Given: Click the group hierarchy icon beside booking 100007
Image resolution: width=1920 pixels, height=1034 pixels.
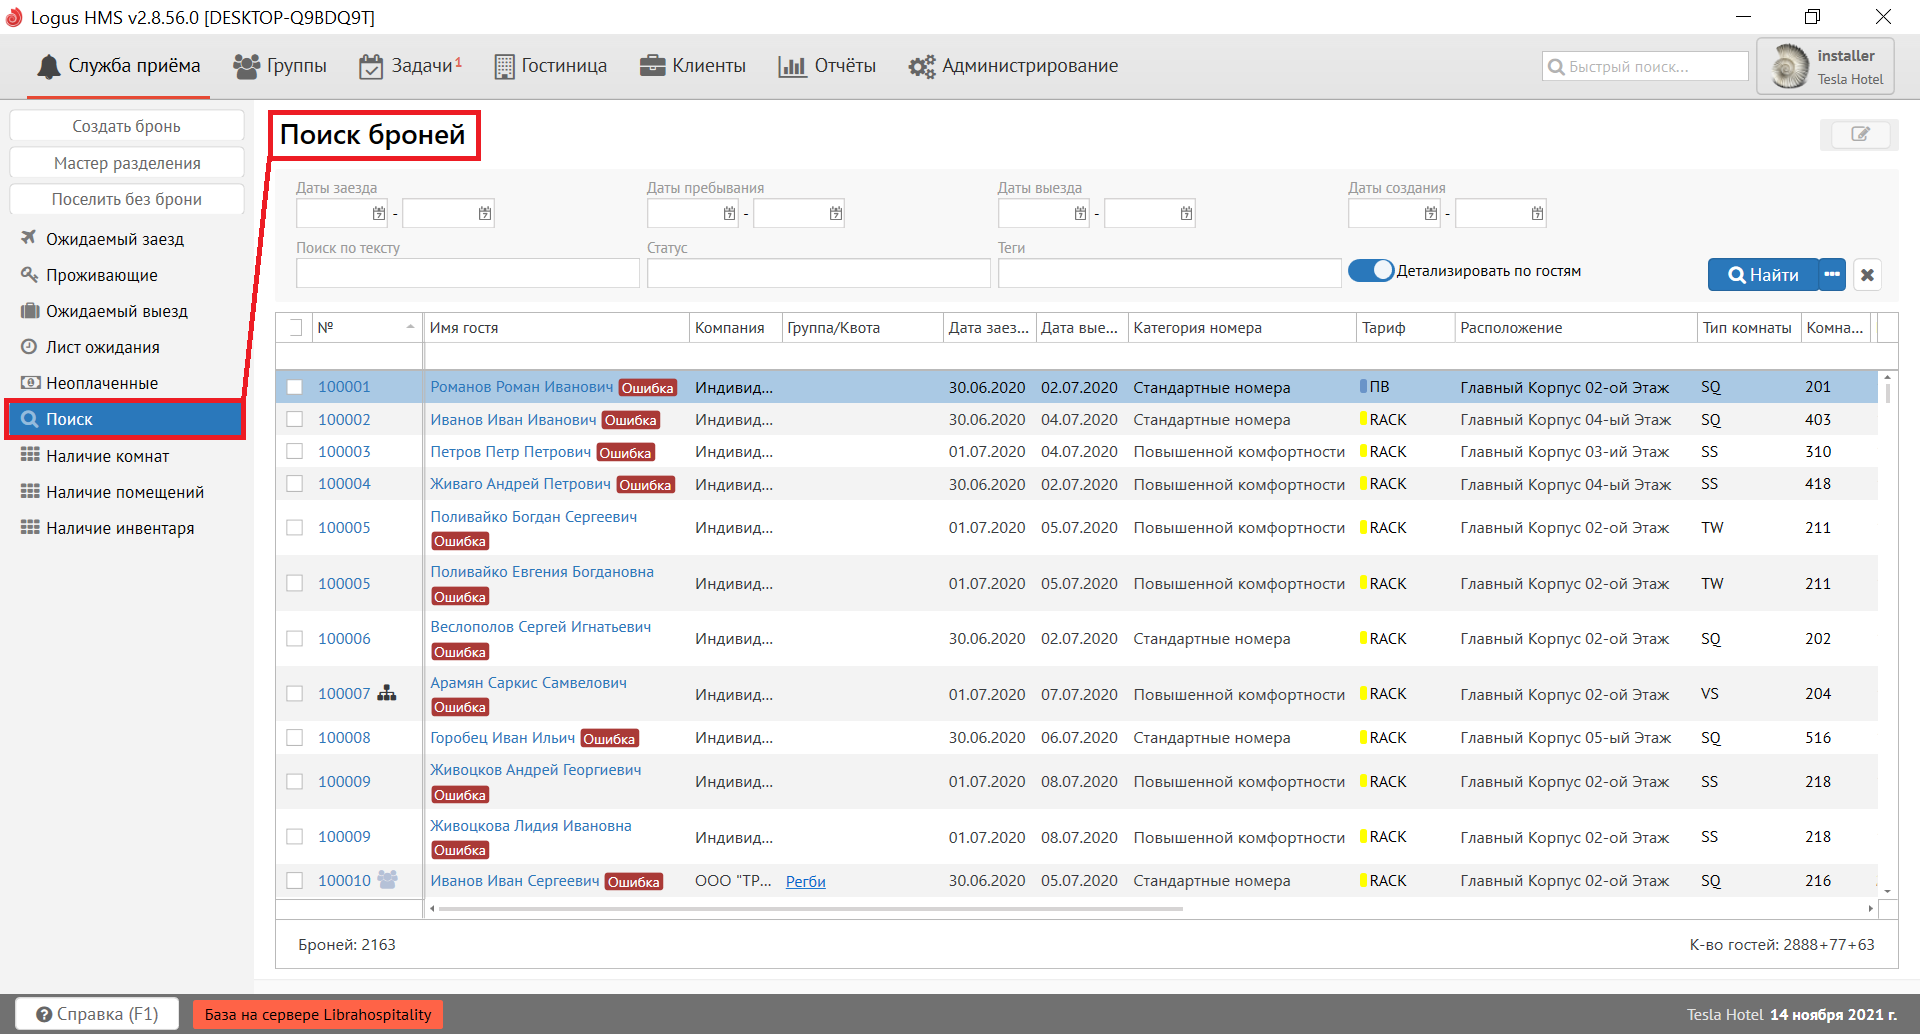Looking at the screenshot, I should (387, 693).
